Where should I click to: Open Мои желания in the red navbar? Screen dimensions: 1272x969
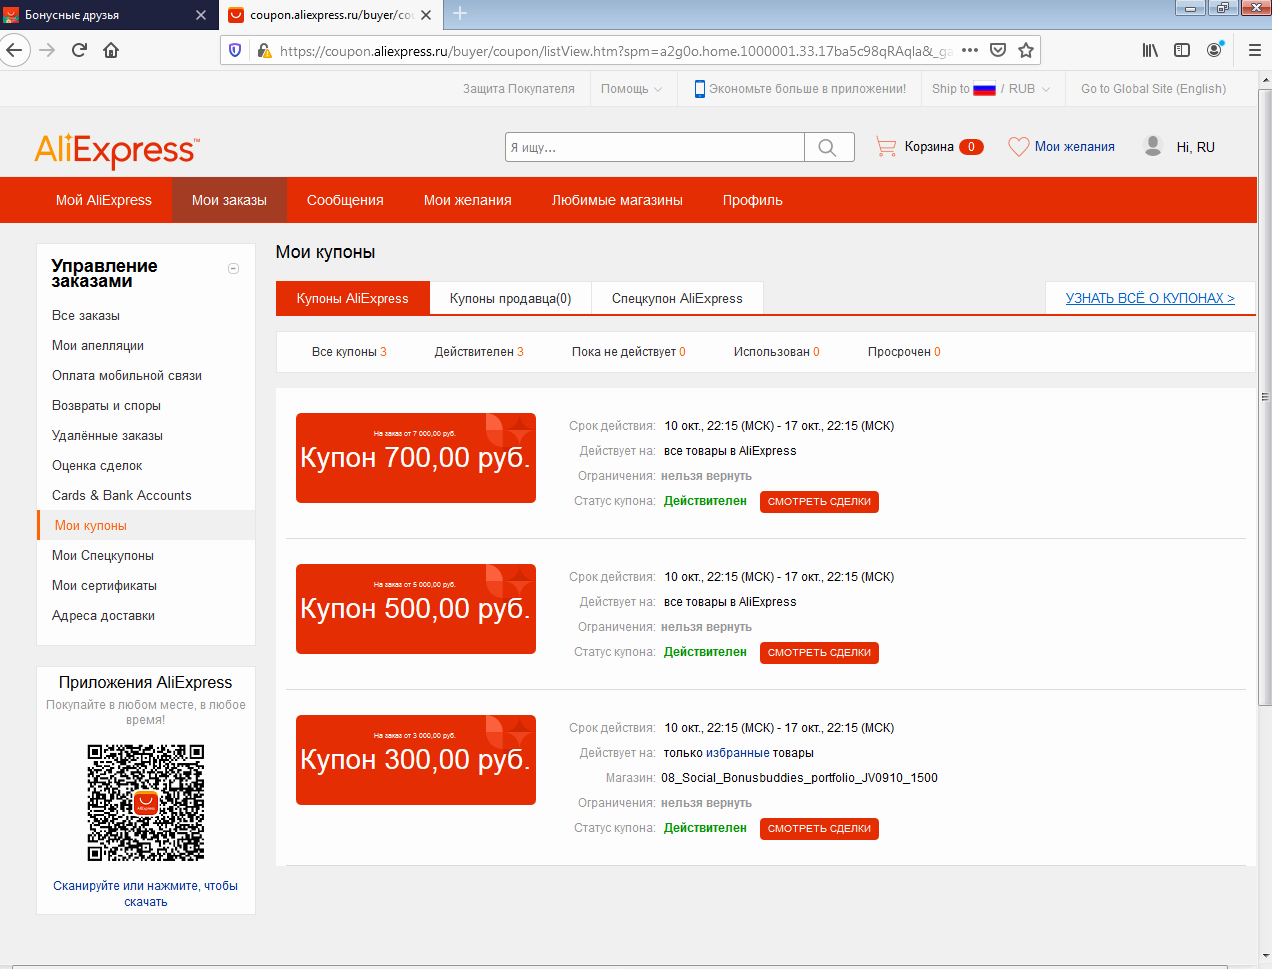coord(467,200)
